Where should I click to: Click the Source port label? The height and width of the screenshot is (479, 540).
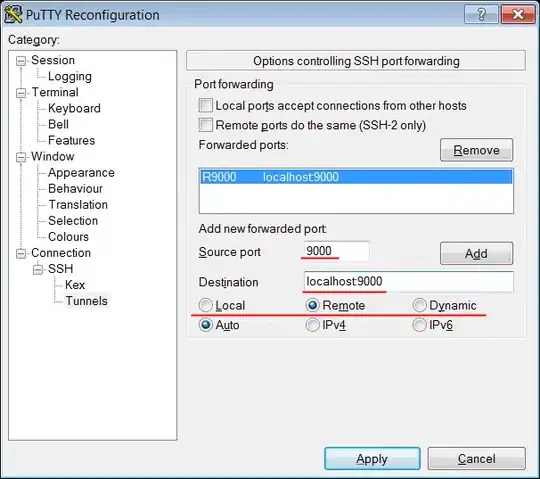click(229, 252)
